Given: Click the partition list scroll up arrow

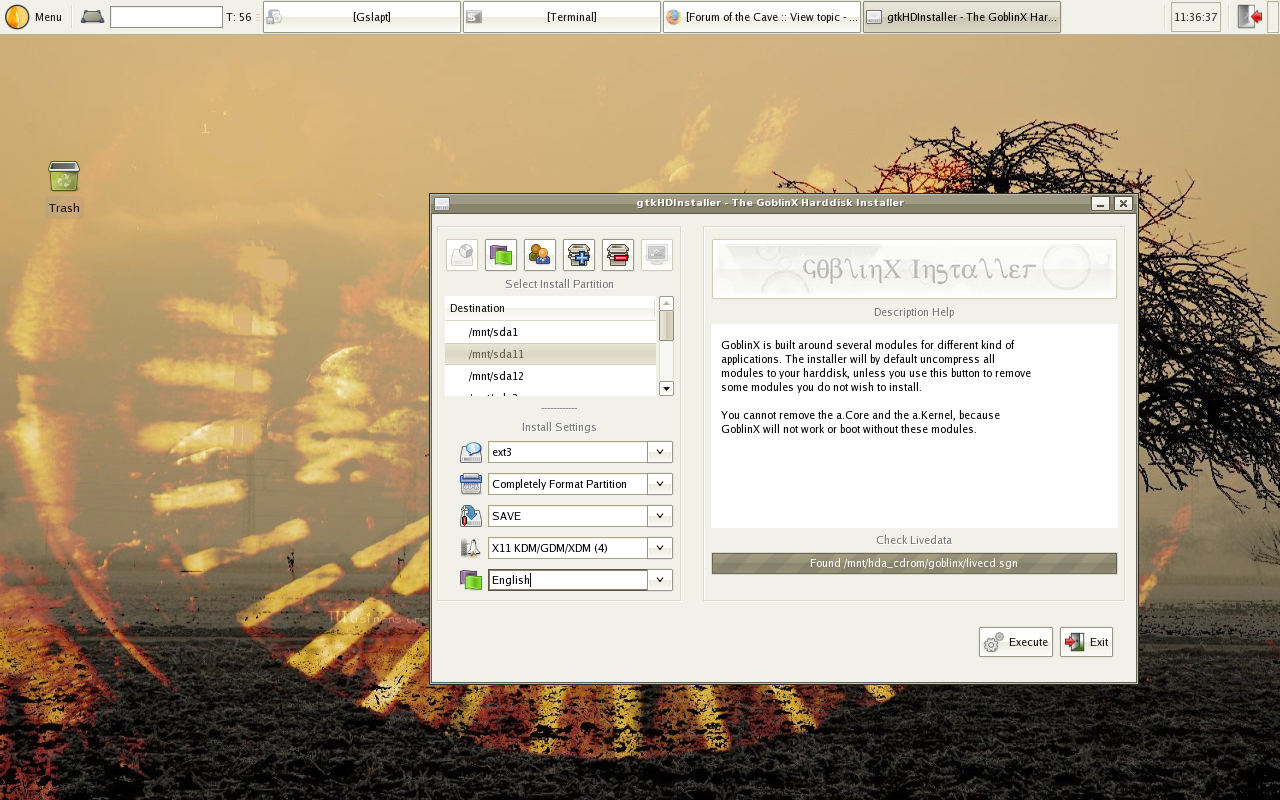Looking at the screenshot, I should tap(667, 303).
